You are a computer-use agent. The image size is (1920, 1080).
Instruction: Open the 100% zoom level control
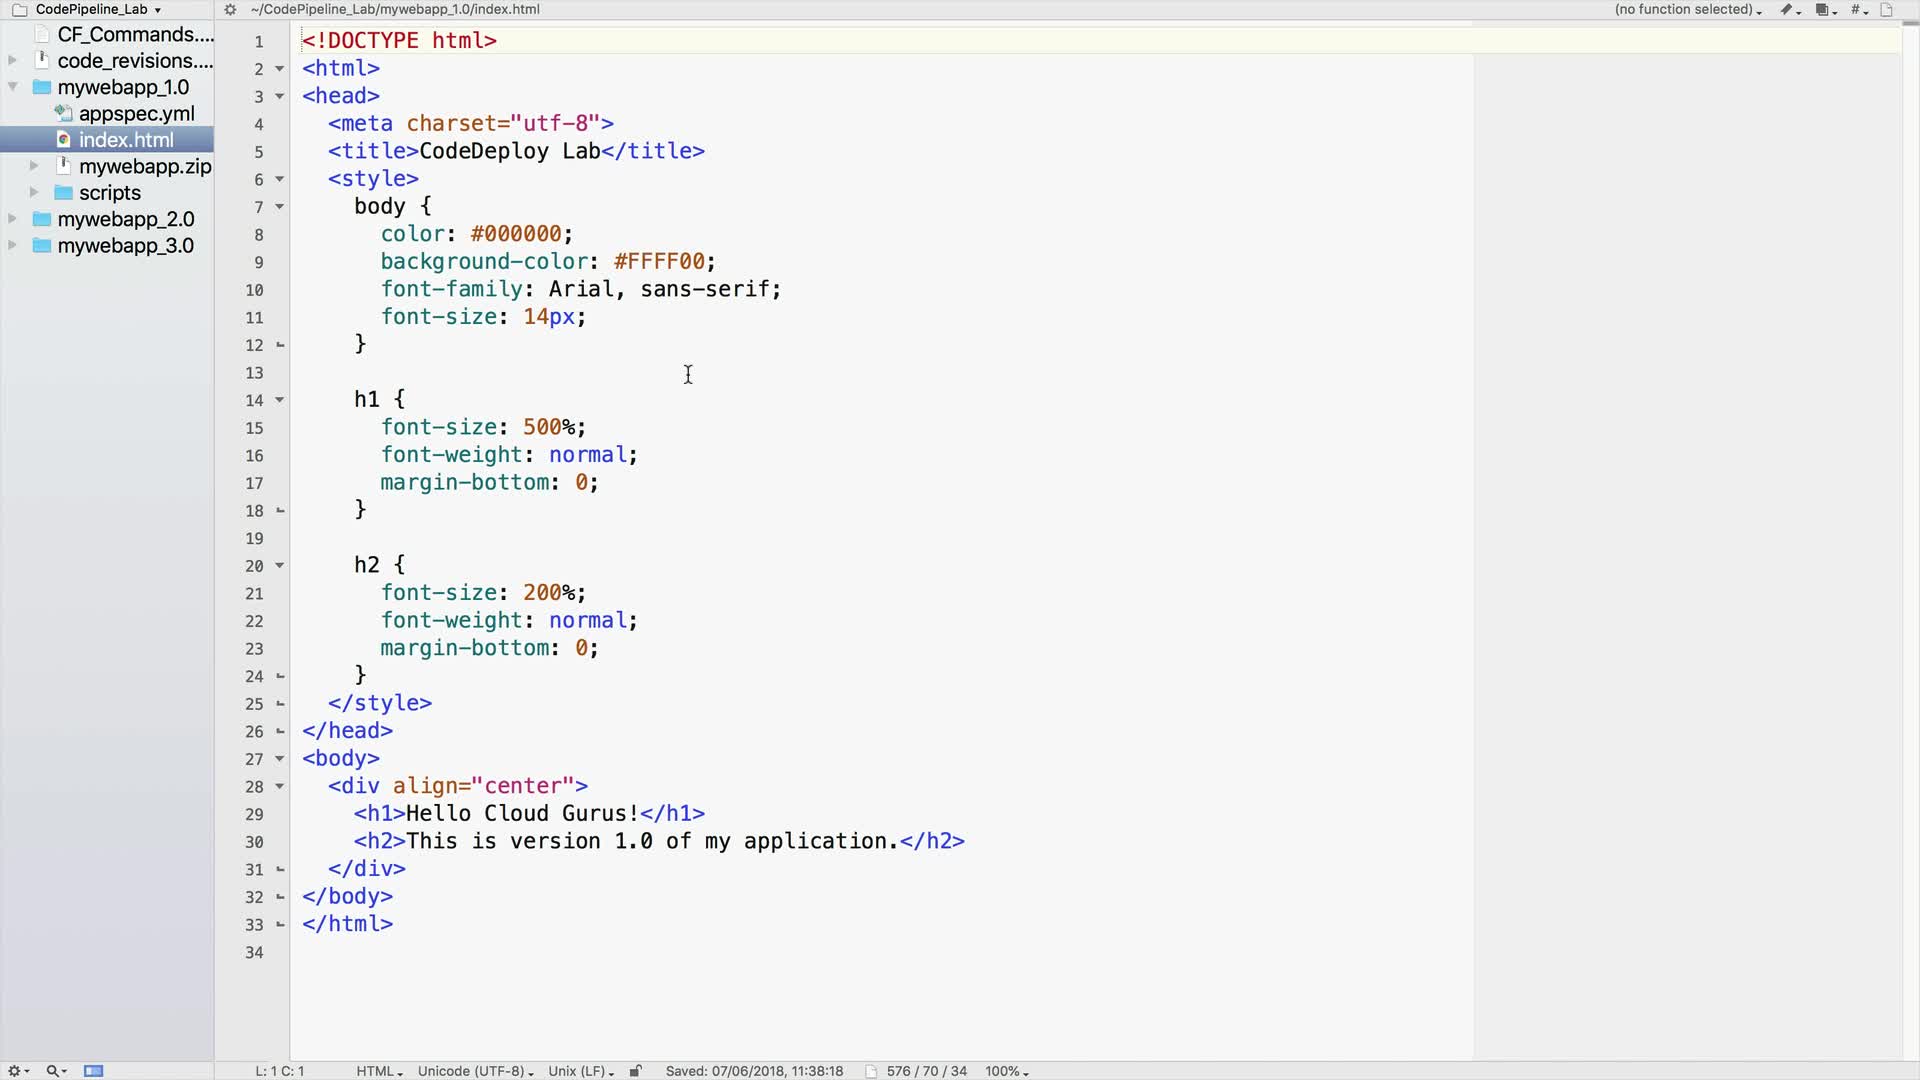pyautogui.click(x=1006, y=1071)
